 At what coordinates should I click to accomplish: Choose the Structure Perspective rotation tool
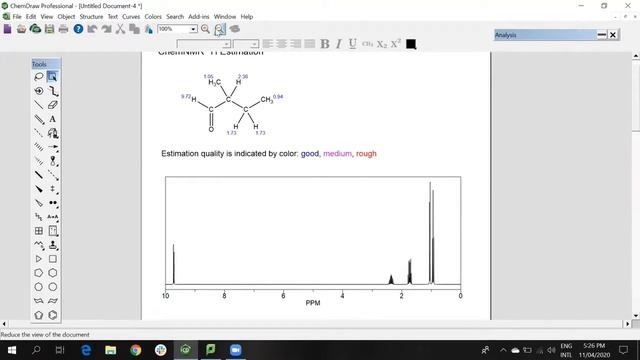coord(39,91)
